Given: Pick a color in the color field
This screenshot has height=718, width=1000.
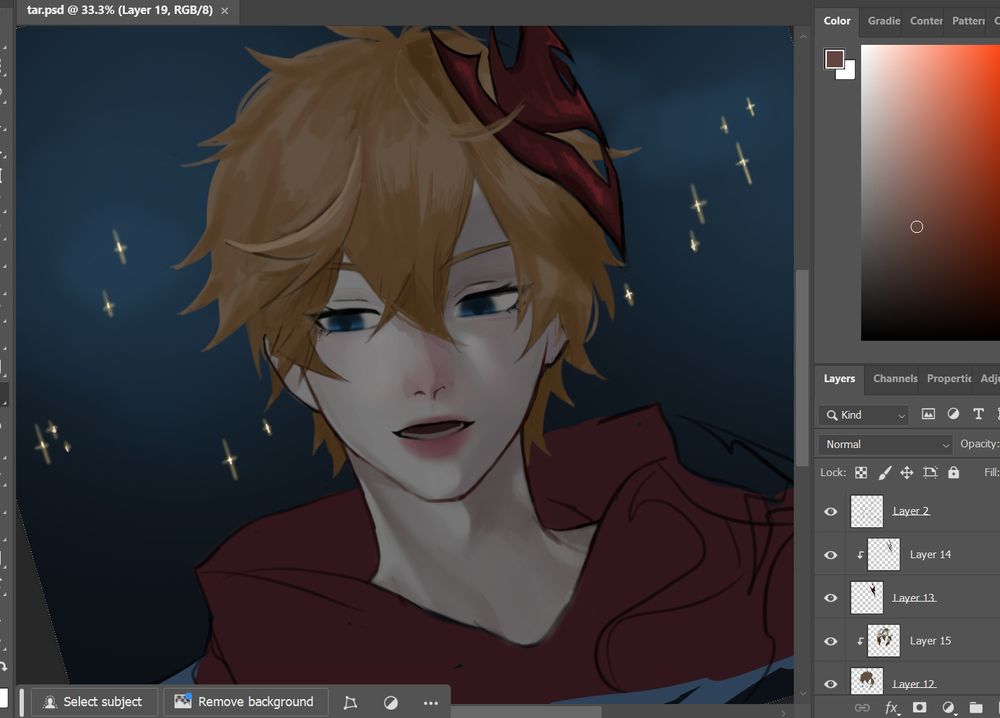Looking at the screenshot, I should tap(930, 193).
